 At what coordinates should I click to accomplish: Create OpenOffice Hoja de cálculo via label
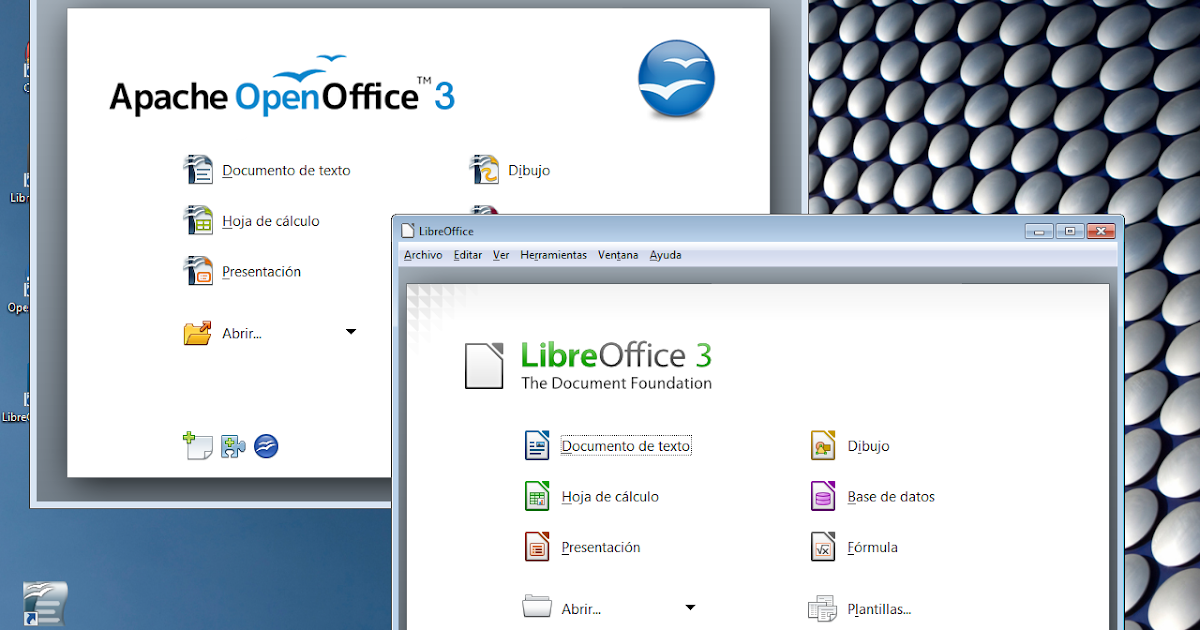pos(271,221)
